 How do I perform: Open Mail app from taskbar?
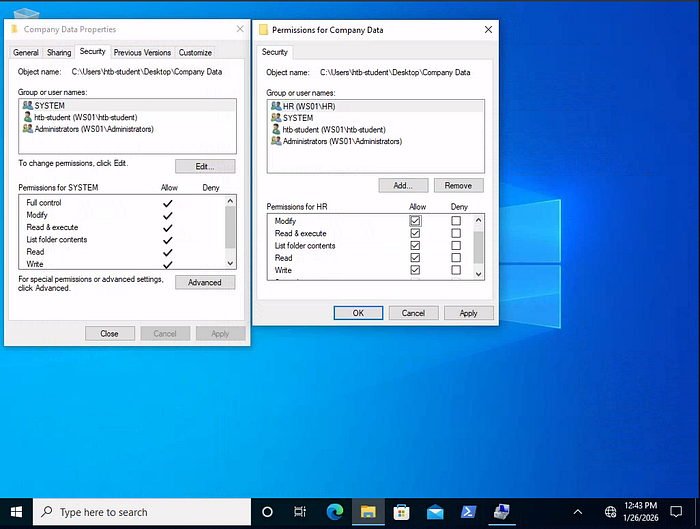point(435,512)
